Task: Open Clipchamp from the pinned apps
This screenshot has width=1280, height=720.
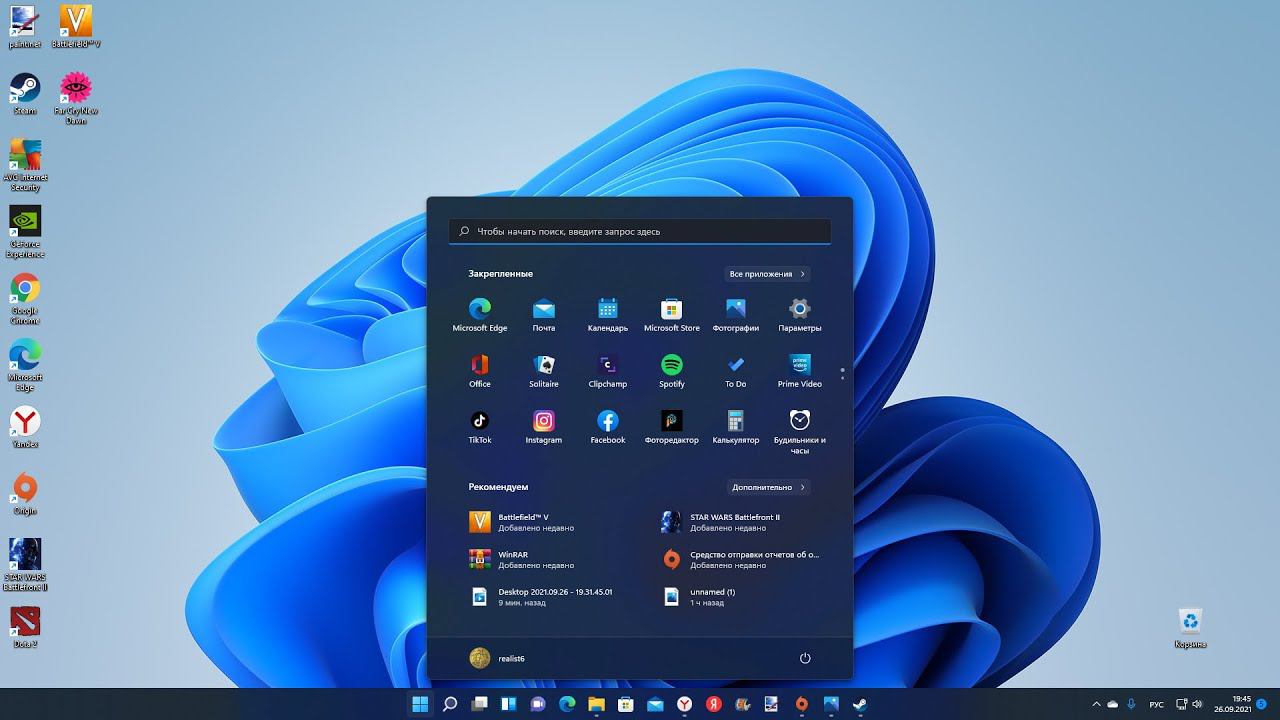Action: coord(608,370)
